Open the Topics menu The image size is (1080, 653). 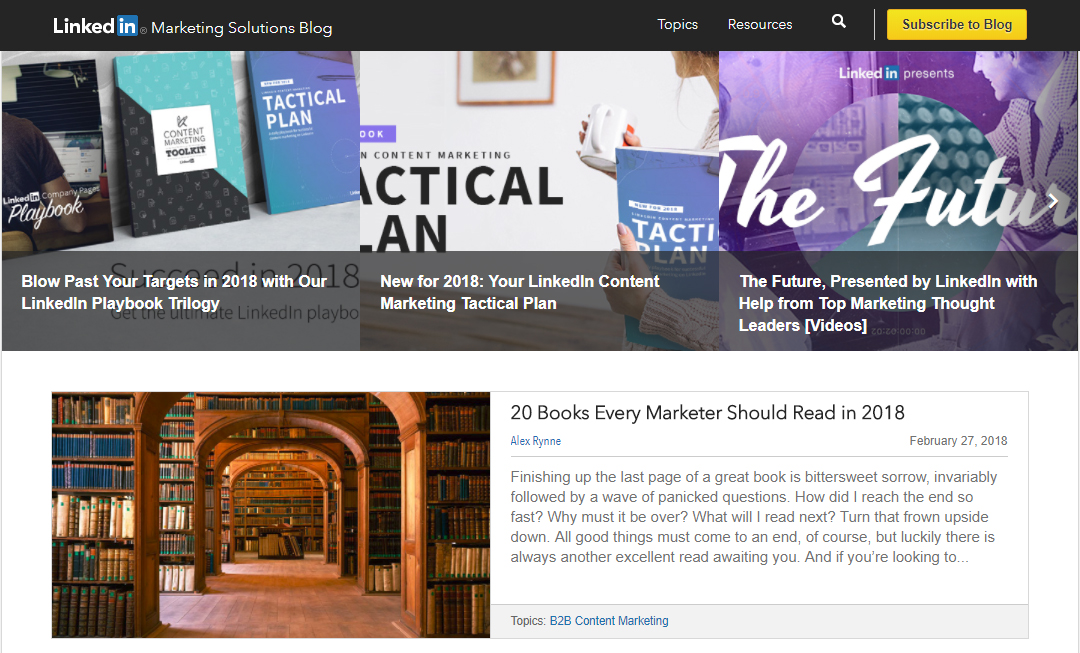677,24
